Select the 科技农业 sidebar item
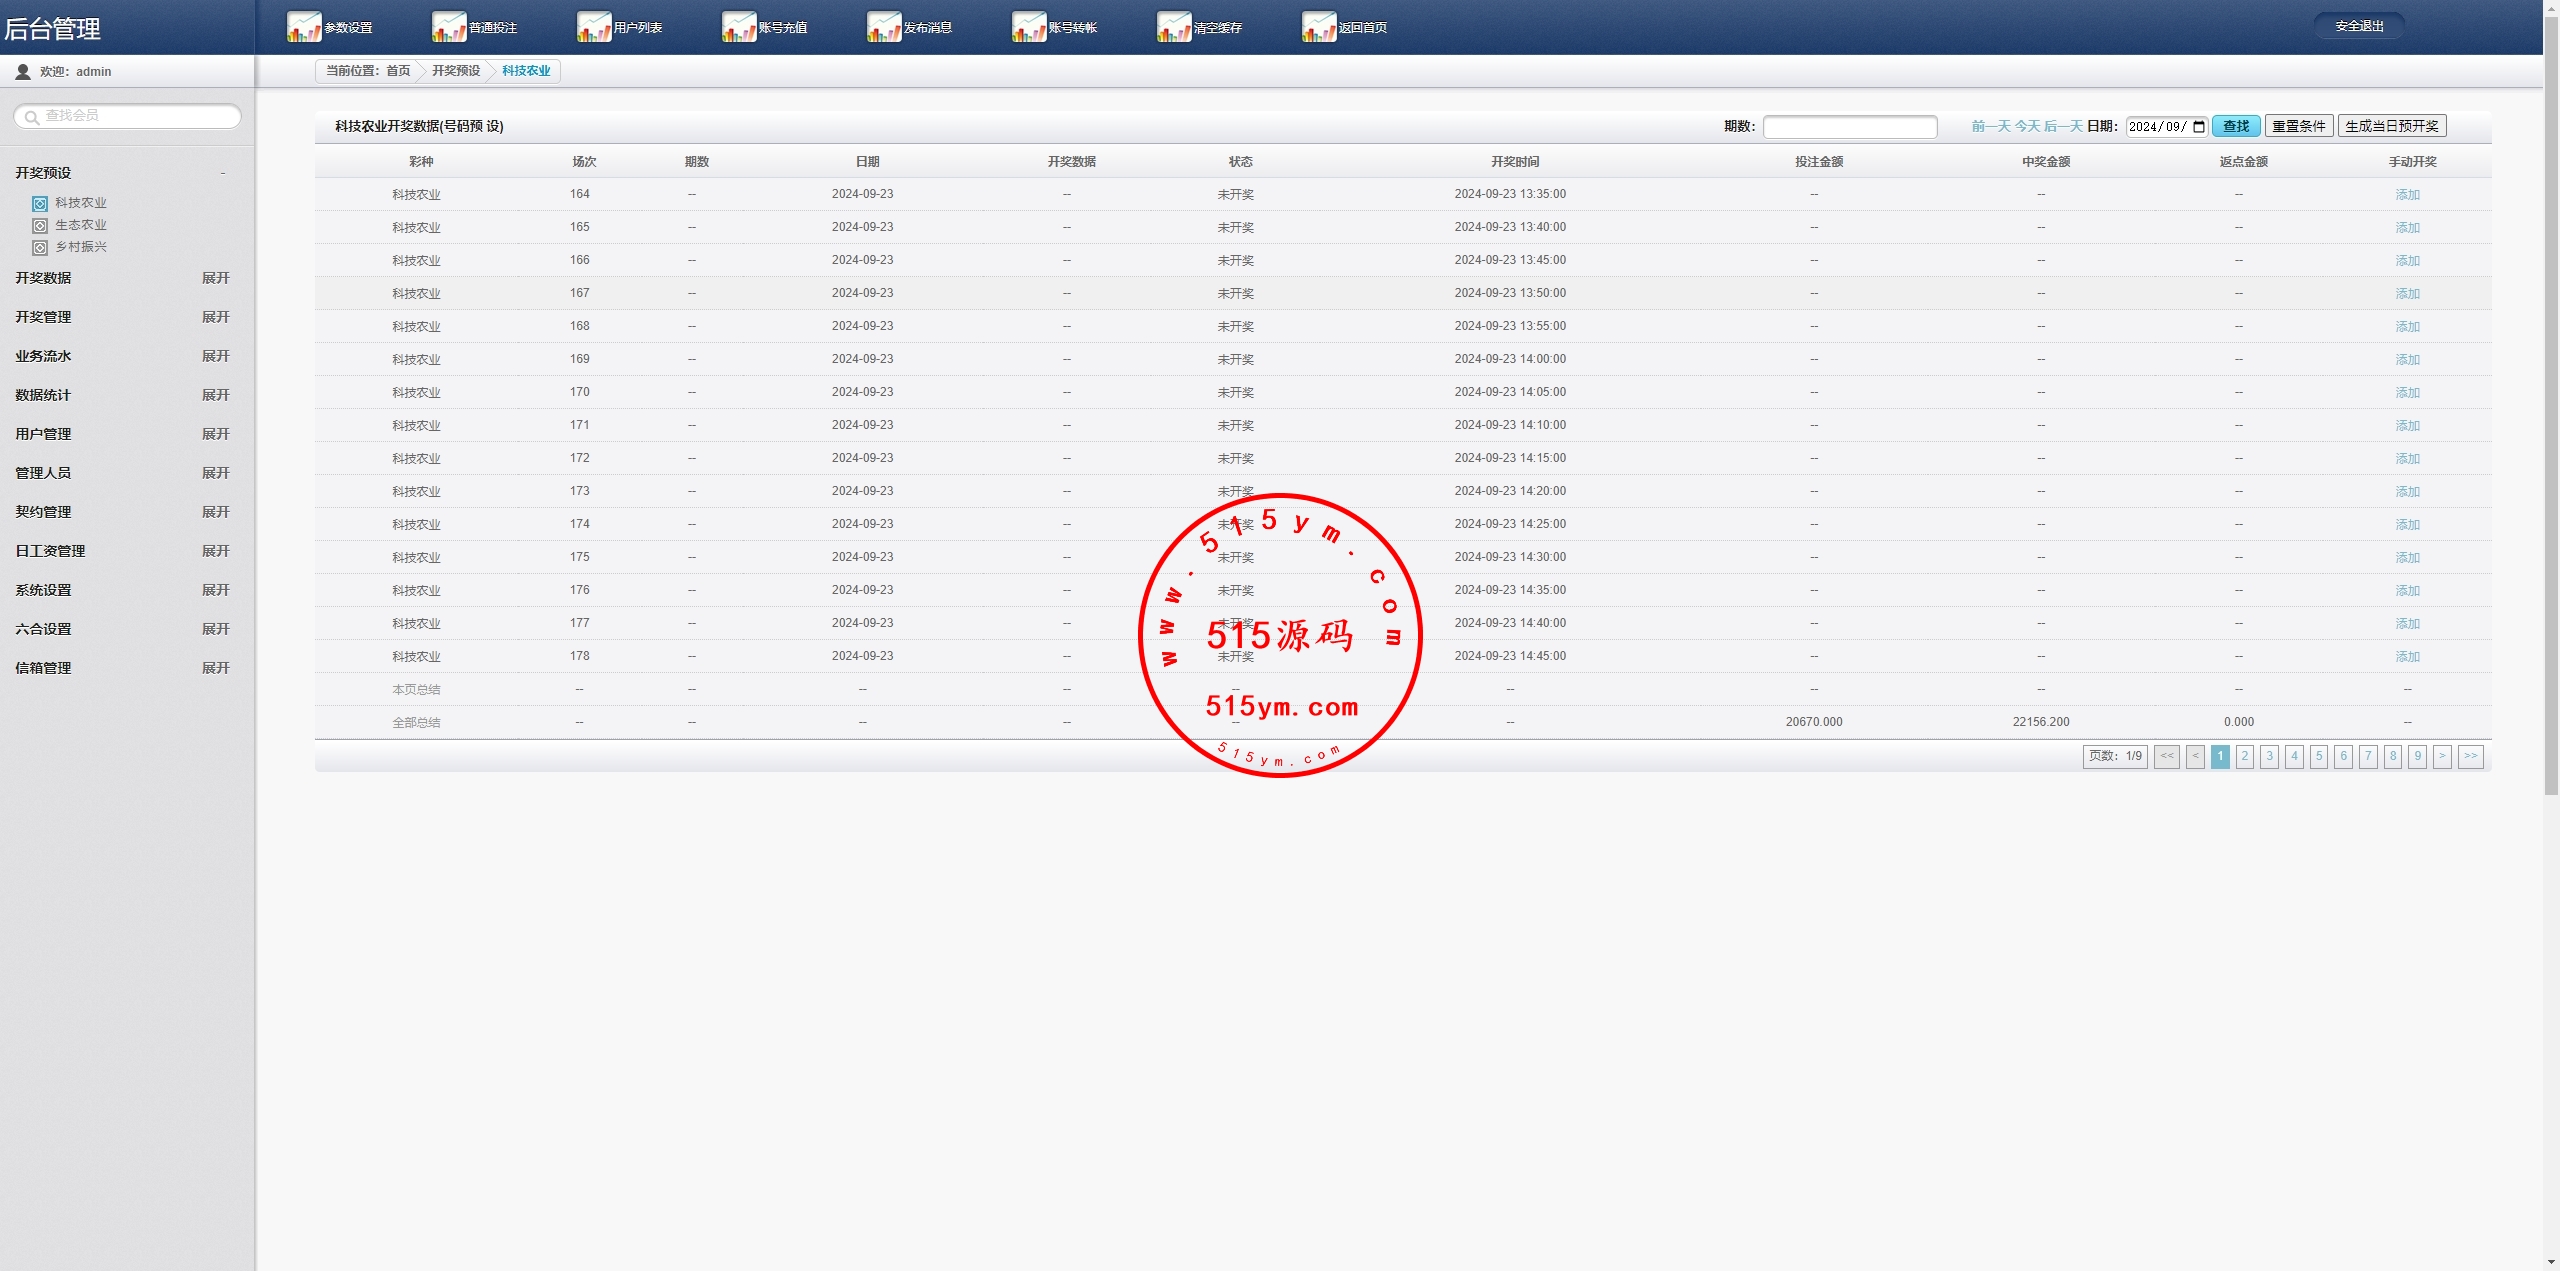The image size is (2560, 1271). pyautogui.click(x=80, y=203)
